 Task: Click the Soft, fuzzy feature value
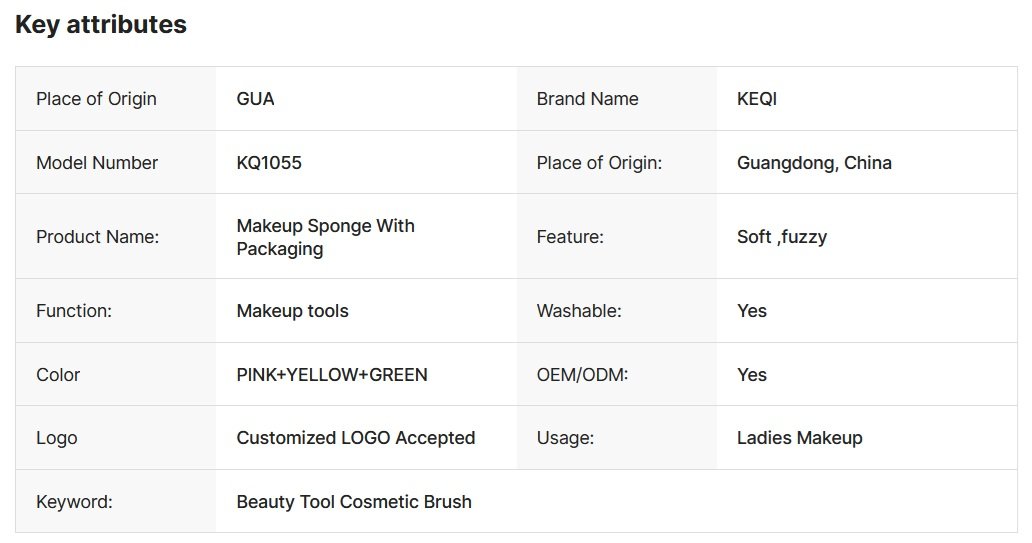[782, 237]
